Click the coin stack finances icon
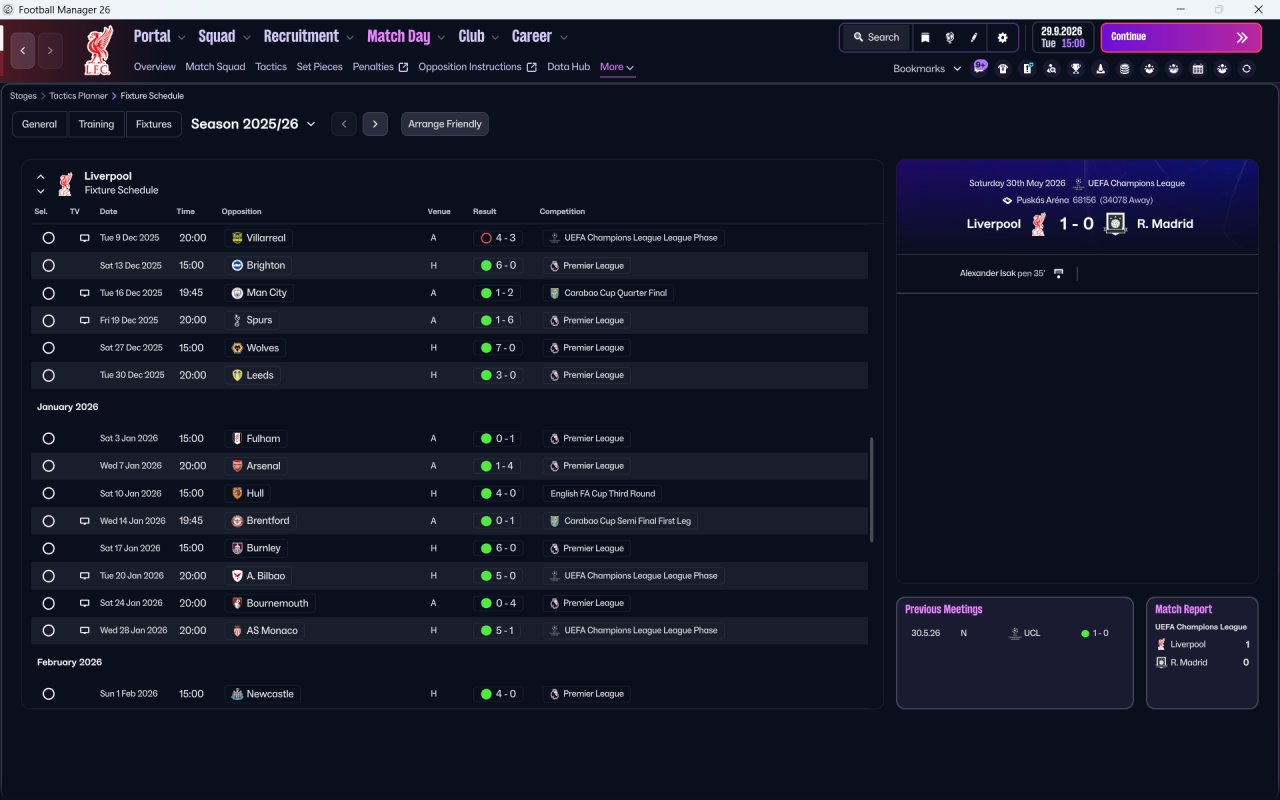1280x800 pixels. click(x=1125, y=69)
